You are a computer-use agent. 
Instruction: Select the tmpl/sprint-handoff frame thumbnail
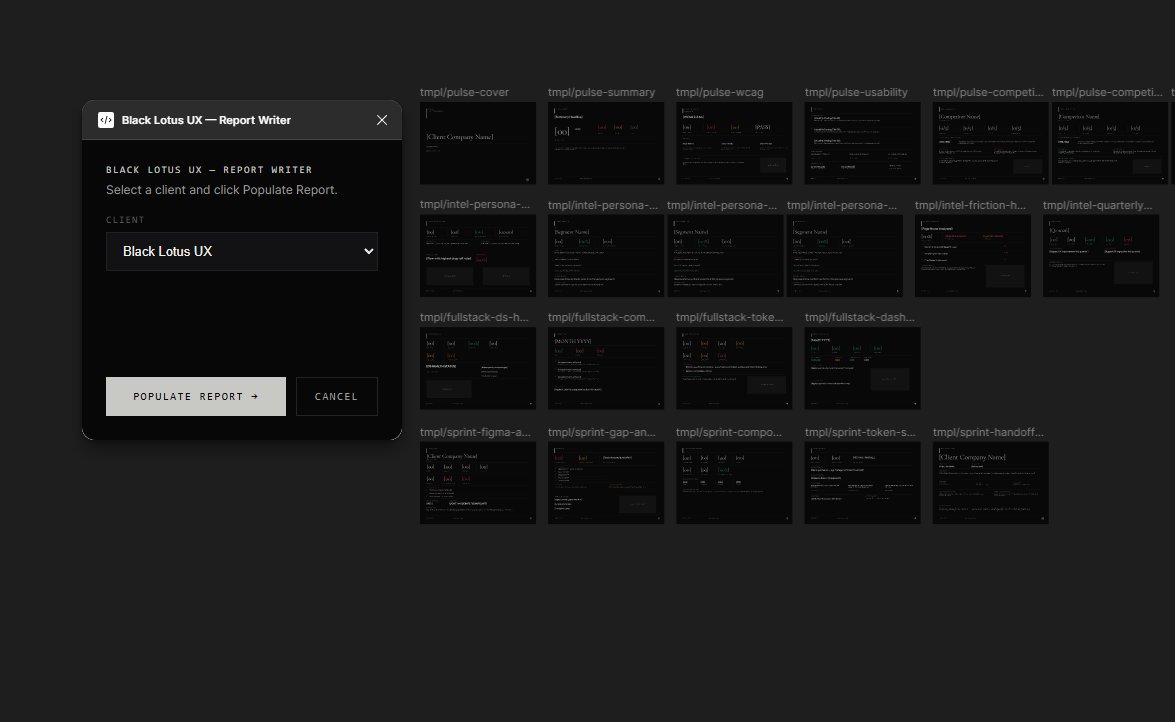click(989, 482)
